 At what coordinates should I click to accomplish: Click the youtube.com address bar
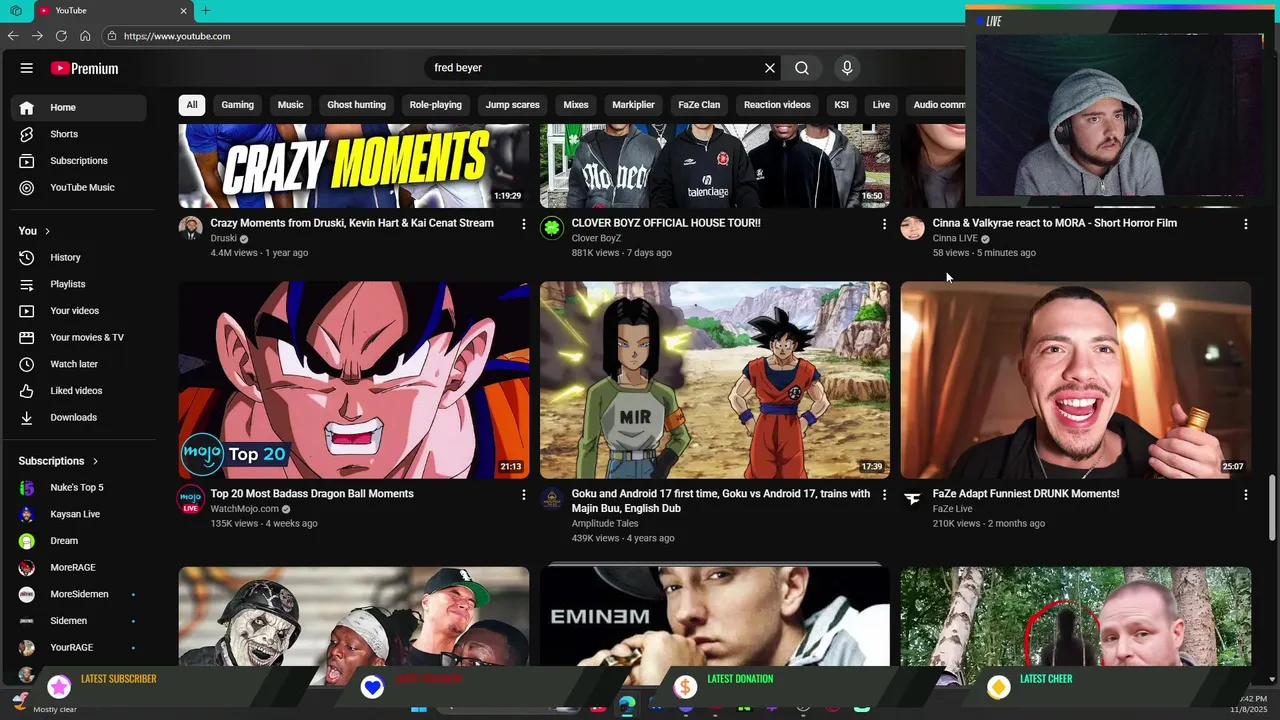pos(530,36)
